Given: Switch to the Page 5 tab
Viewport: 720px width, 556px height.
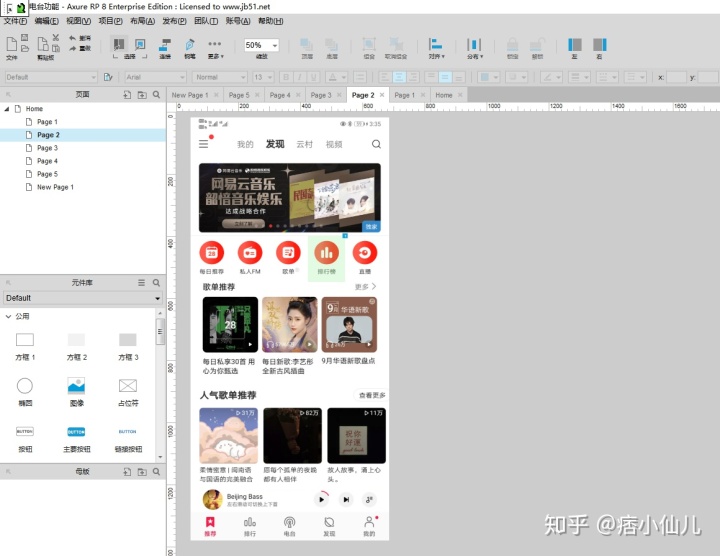Looking at the screenshot, I should click(239, 95).
